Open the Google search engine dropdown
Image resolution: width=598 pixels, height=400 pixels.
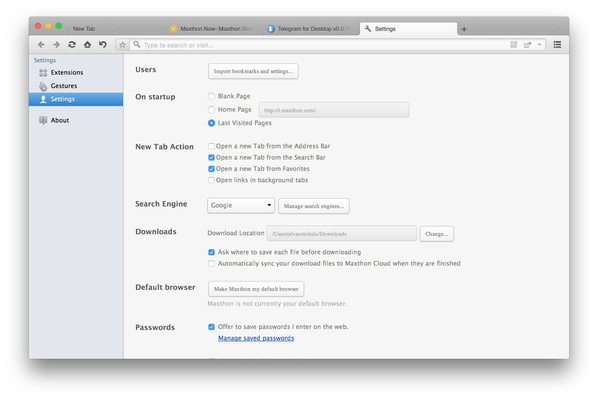[241, 205]
